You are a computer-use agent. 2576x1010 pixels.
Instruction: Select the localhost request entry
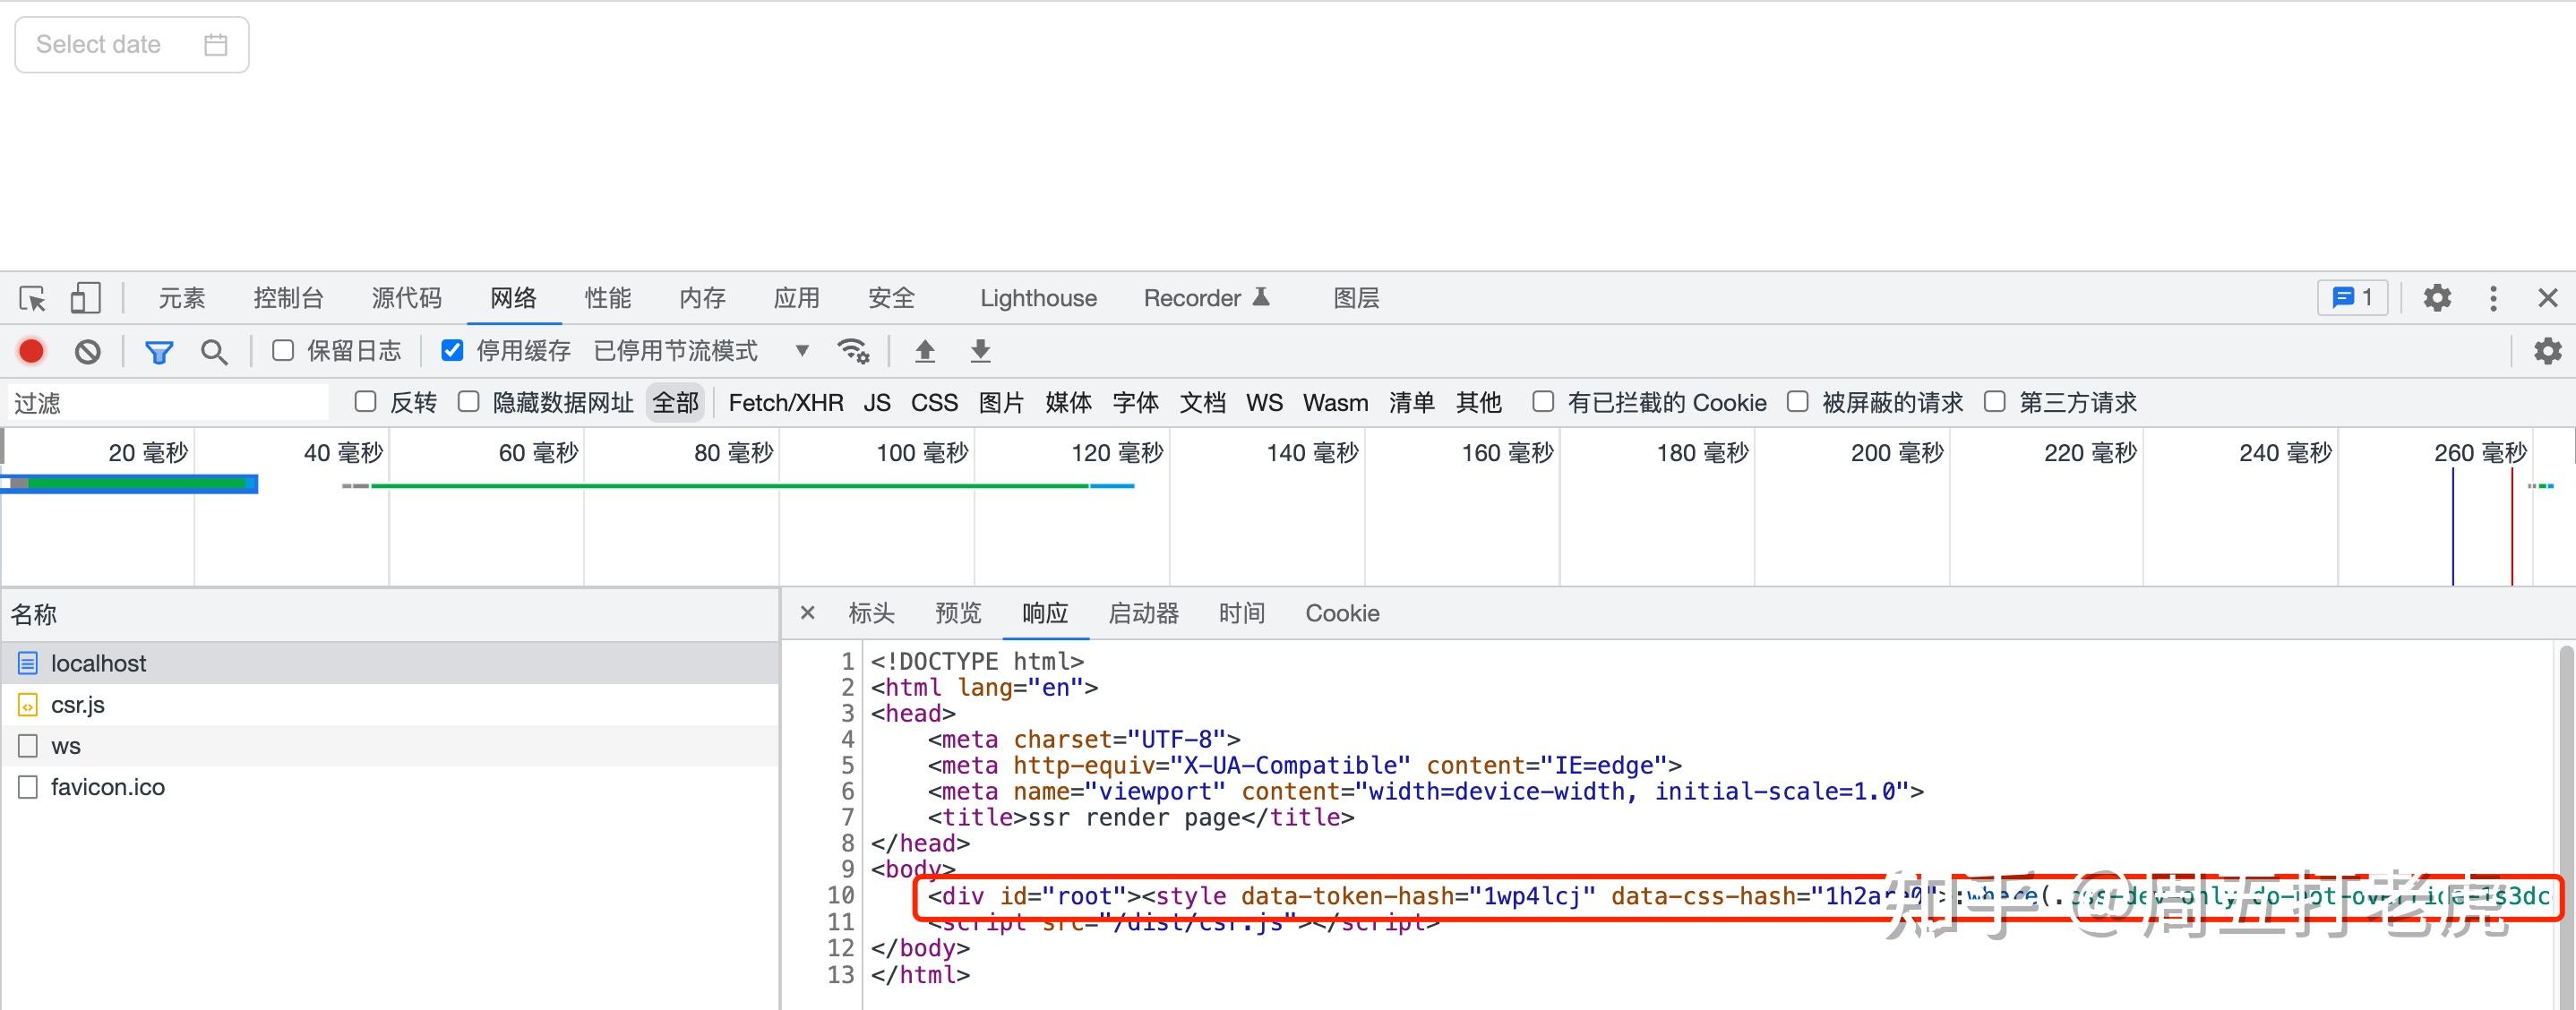point(99,662)
